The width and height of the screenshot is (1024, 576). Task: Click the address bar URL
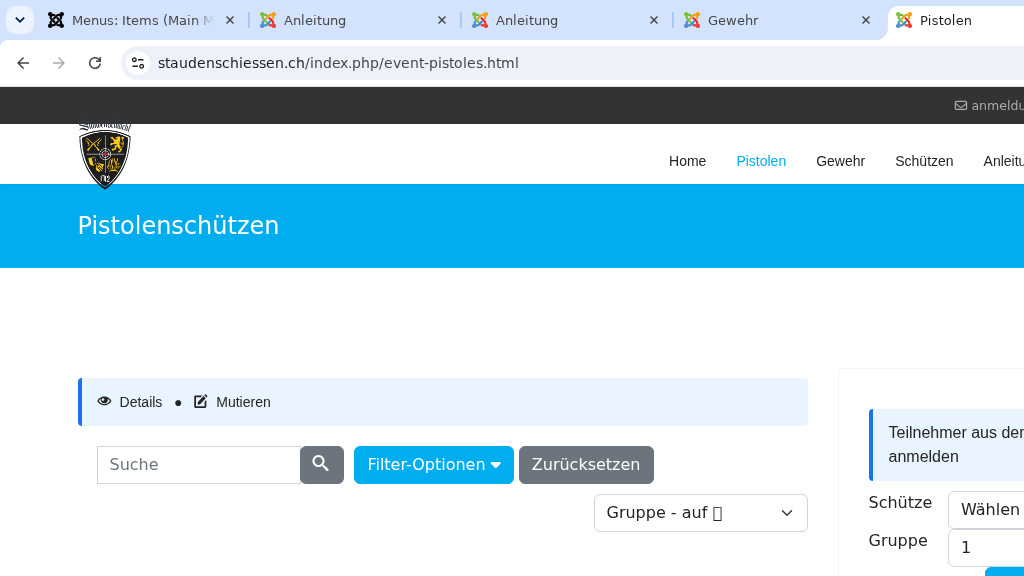pos(338,63)
